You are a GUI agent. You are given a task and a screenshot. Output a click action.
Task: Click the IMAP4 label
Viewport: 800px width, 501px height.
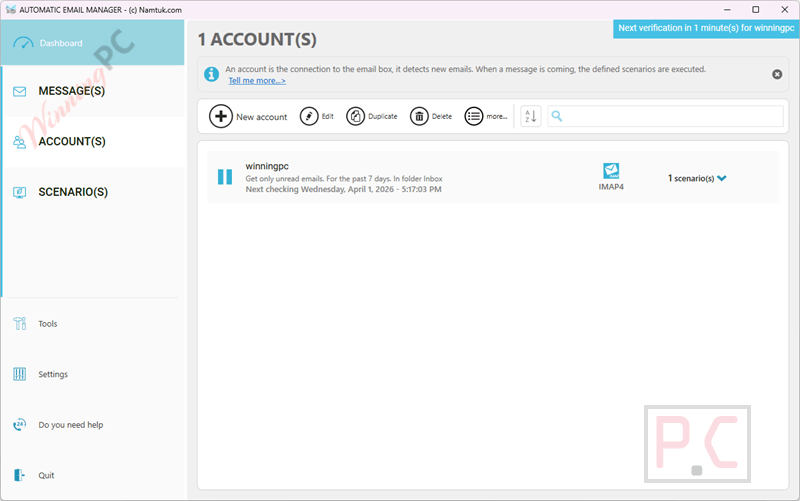[611, 187]
